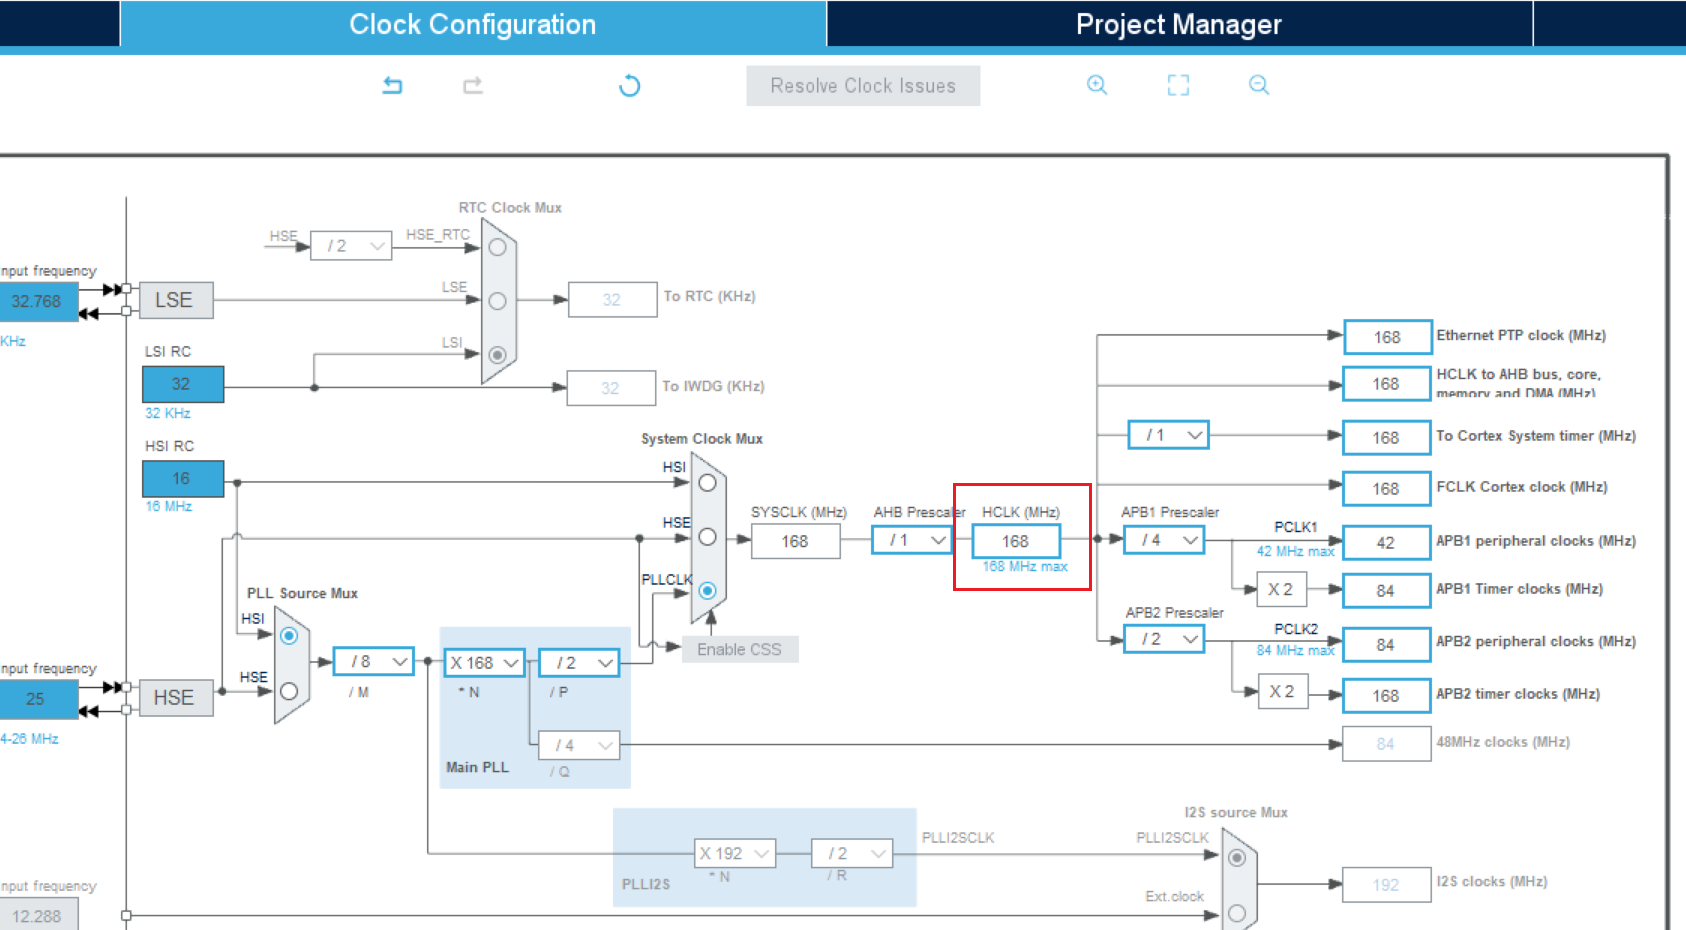Open APB2 Prescaler dropdown

point(1165,639)
